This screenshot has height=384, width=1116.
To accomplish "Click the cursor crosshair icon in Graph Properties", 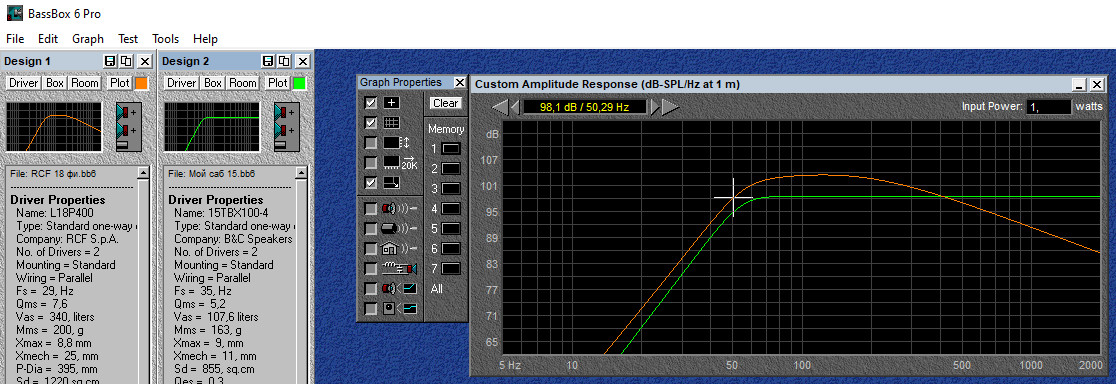I will click(392, 102).
